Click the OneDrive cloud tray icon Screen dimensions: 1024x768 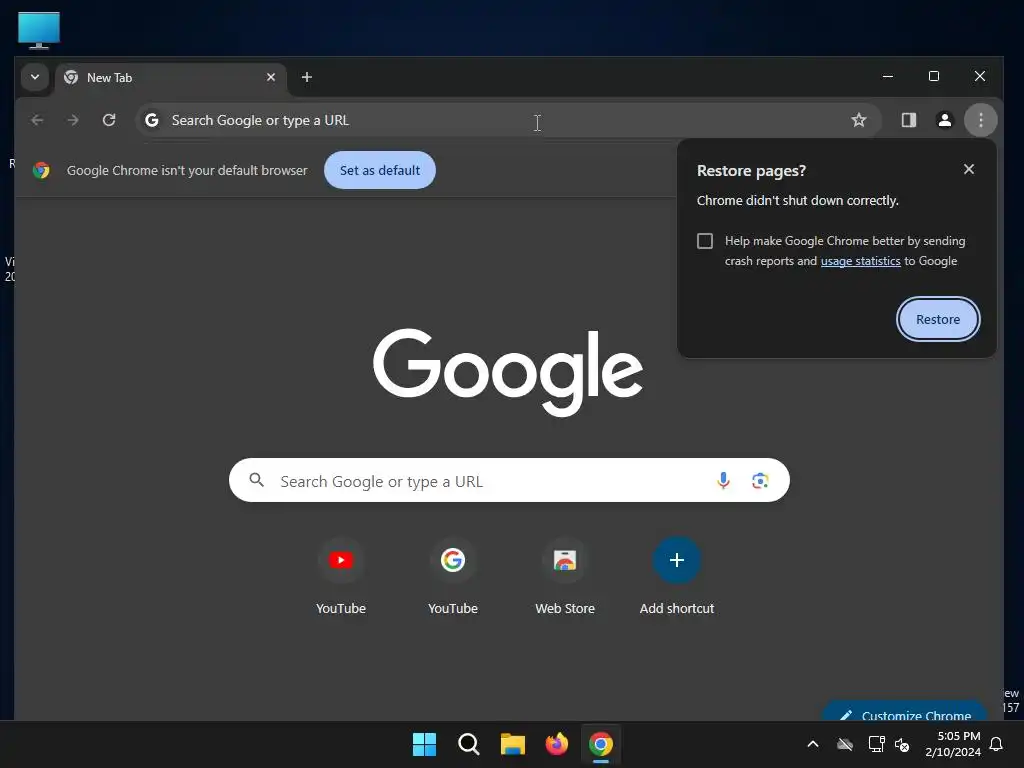click(x=845, y=744)
